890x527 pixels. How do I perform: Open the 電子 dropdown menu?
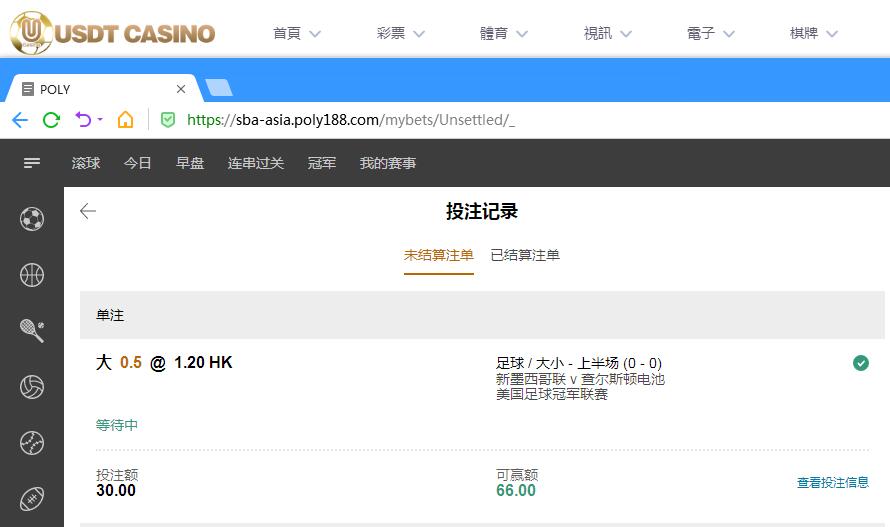point(711,33)
